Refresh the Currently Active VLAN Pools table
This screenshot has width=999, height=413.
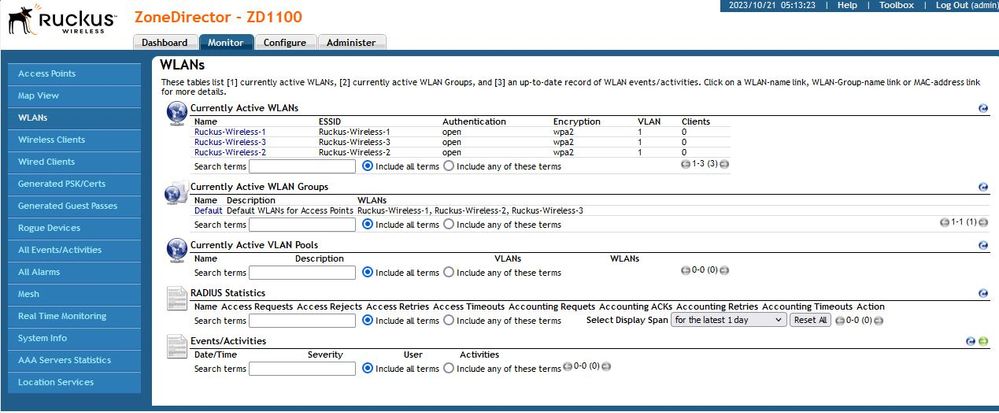click(983, 246)
